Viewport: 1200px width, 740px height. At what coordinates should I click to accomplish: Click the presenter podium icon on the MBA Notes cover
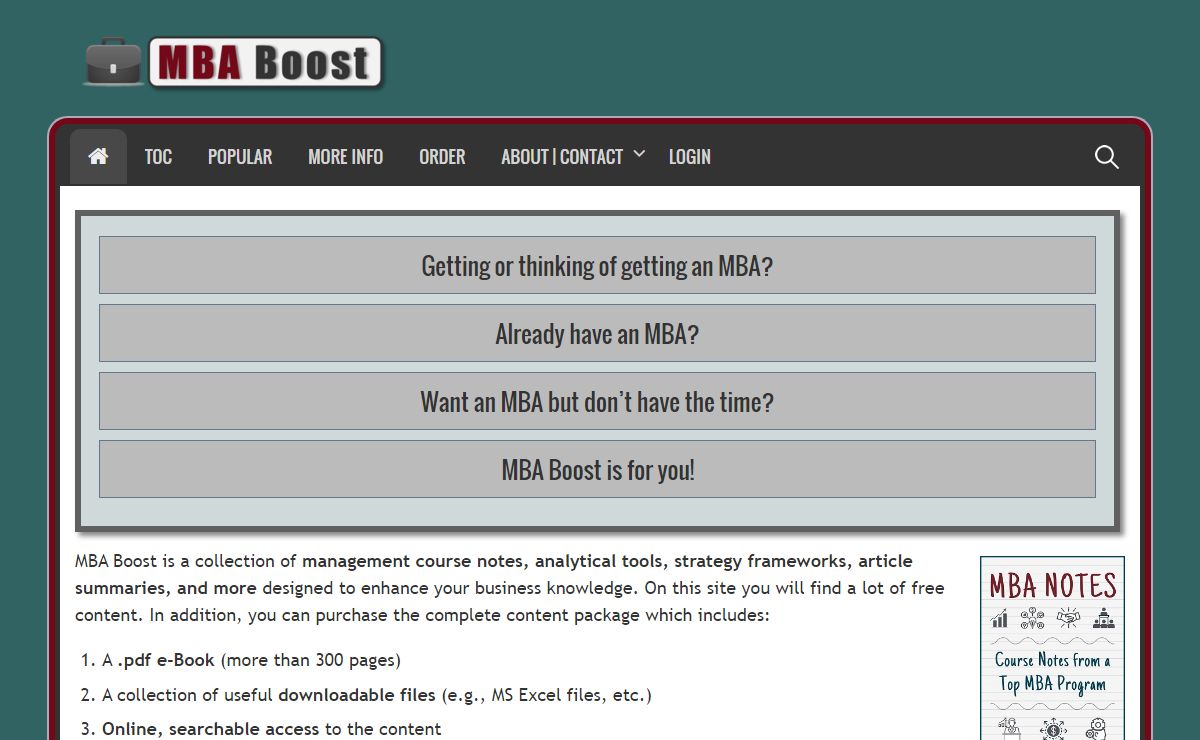(1009, 727)
